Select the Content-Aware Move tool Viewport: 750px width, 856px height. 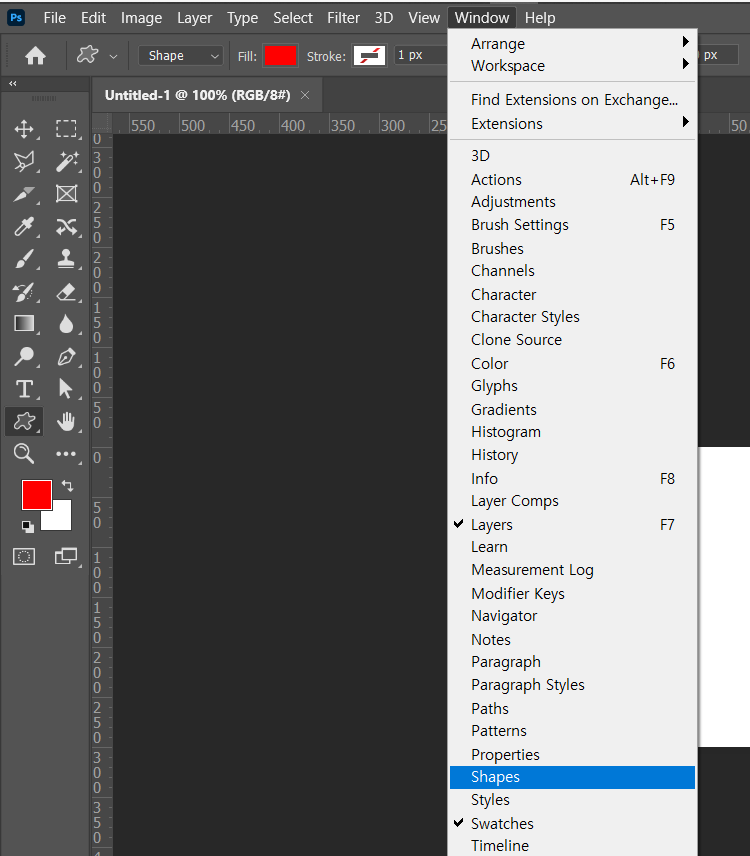[67, 226]
